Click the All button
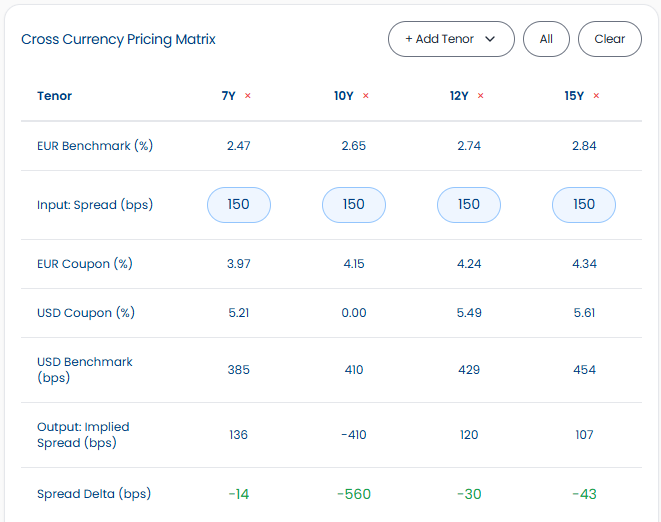 546,39
